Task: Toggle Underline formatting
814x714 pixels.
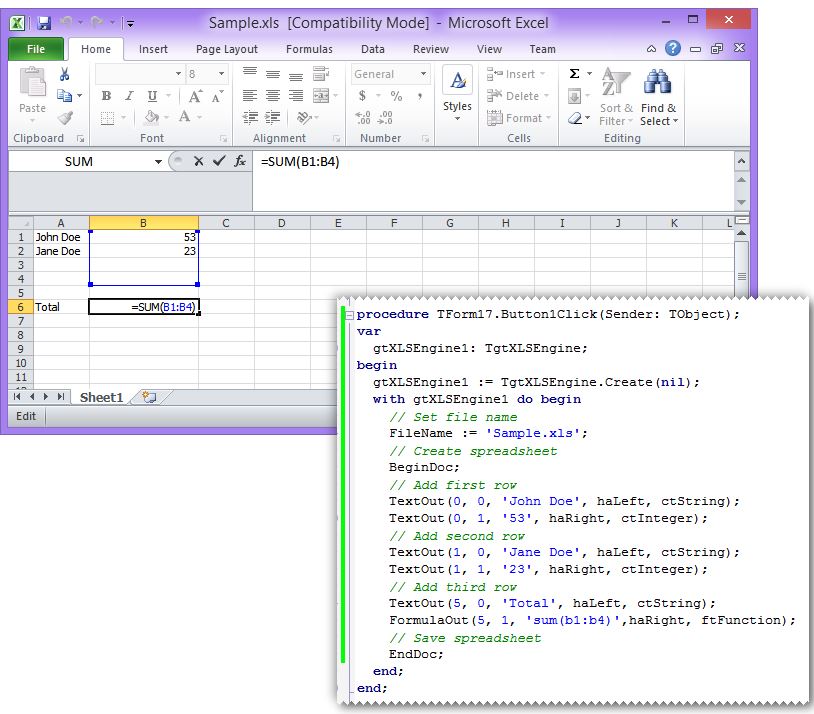Action: click(152, 96)
